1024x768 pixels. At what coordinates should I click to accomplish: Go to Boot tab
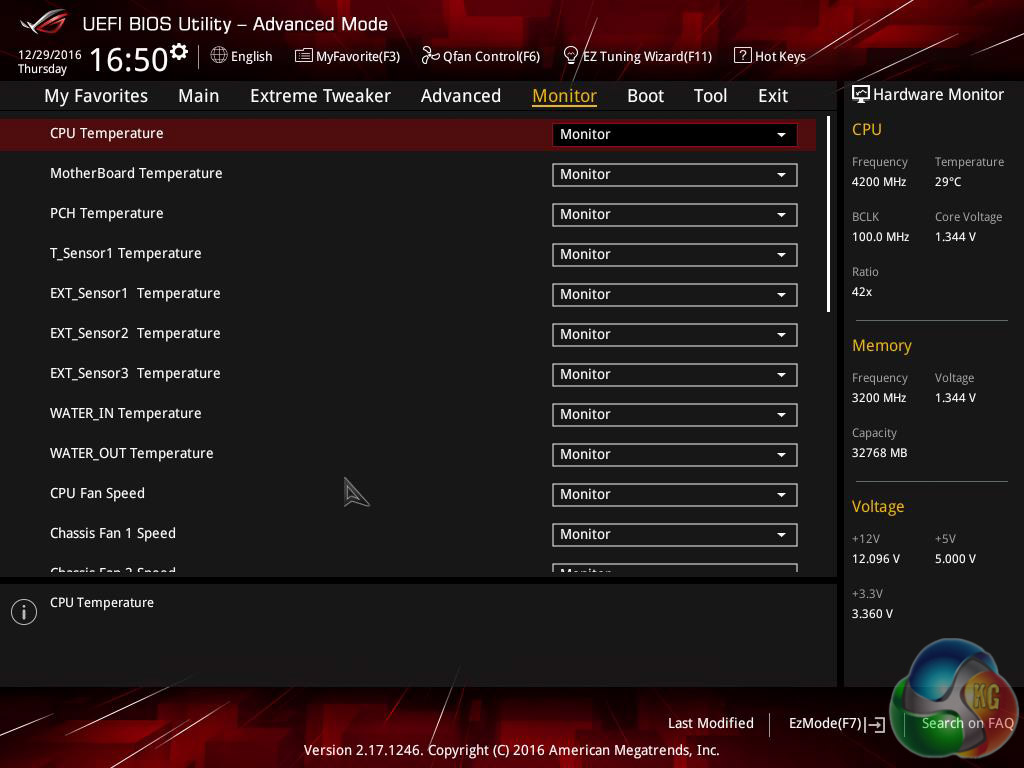645,96
